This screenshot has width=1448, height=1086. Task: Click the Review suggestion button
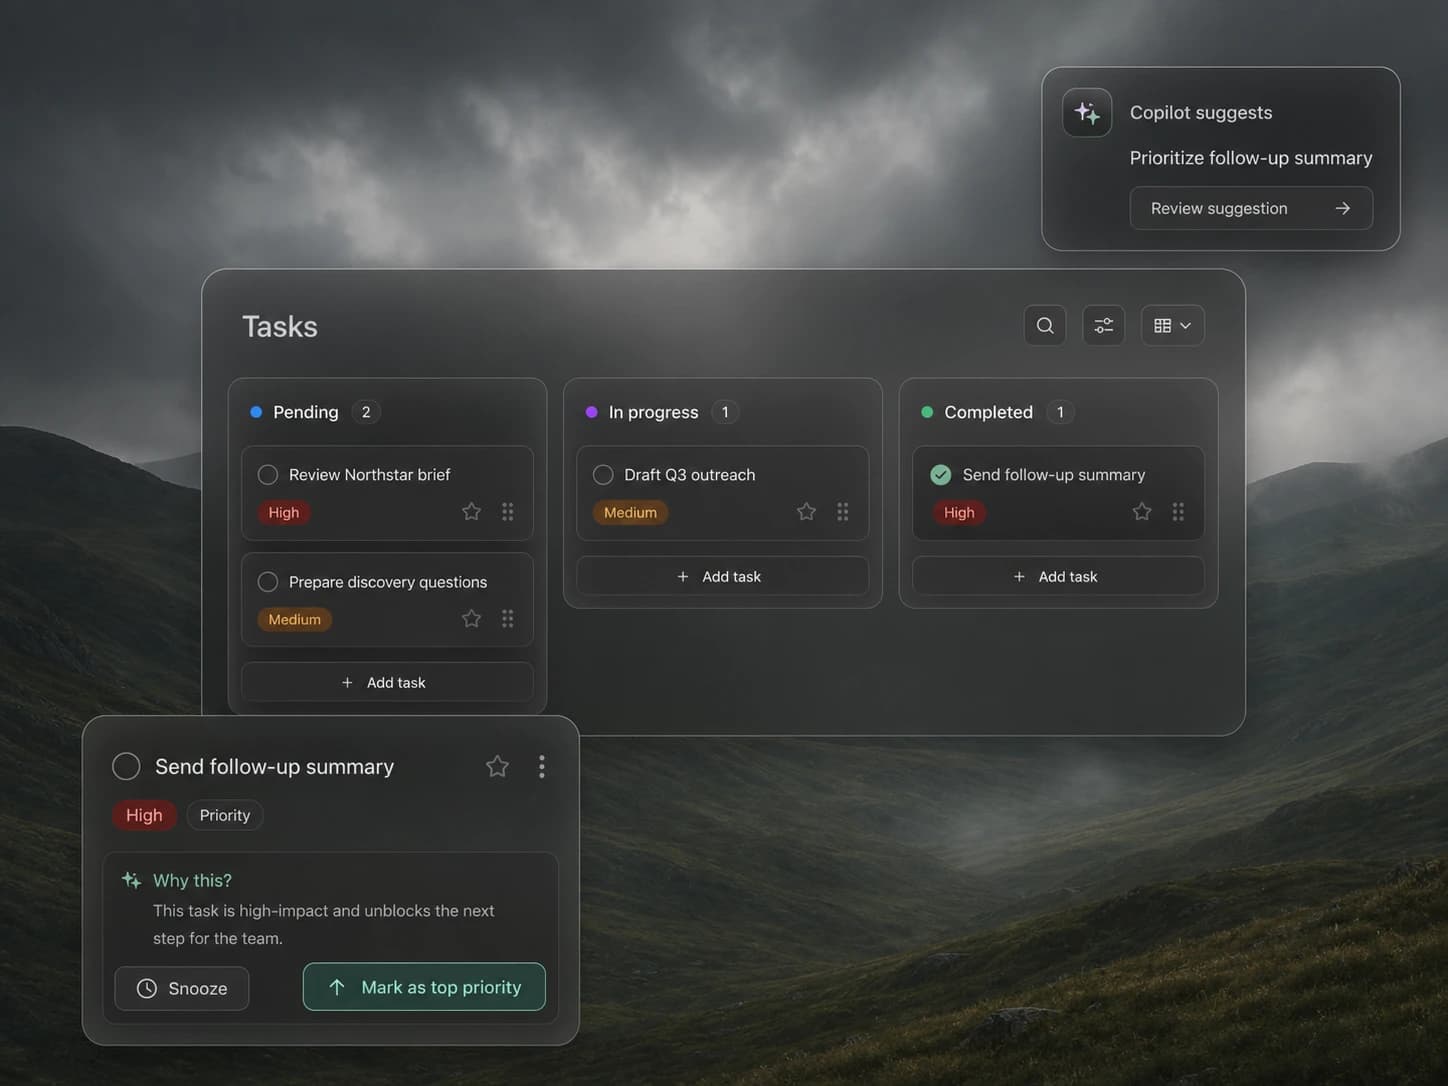tap(1251, 208)
